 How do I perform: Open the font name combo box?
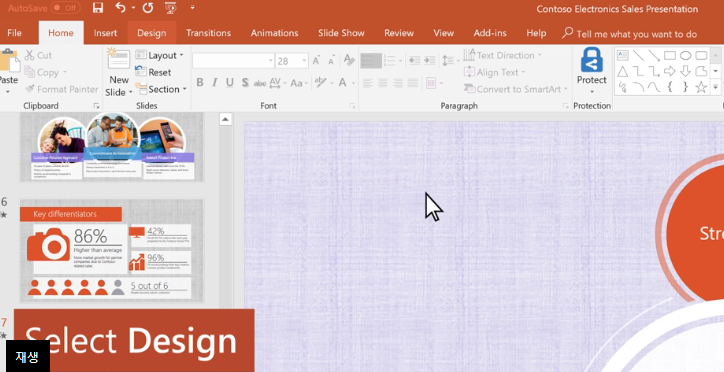tap(234, 61)
